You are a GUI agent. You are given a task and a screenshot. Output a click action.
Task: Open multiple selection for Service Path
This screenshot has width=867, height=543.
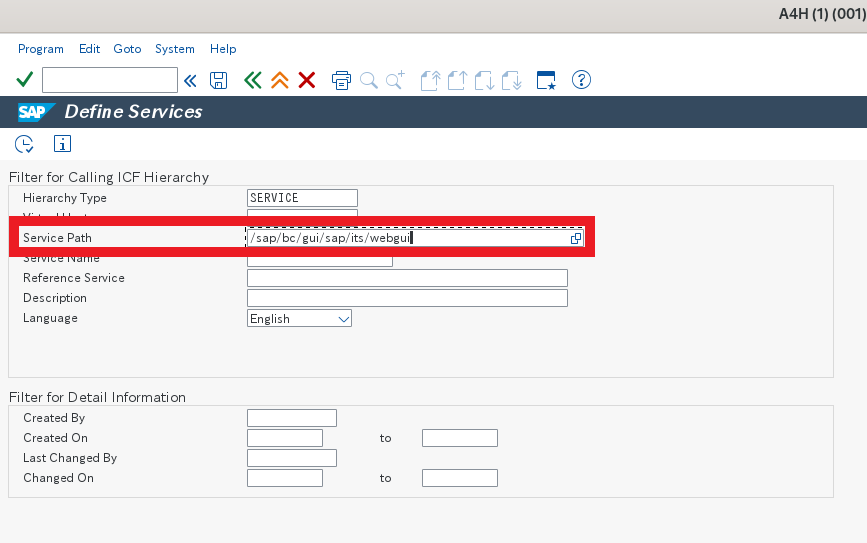click(576, 238)
